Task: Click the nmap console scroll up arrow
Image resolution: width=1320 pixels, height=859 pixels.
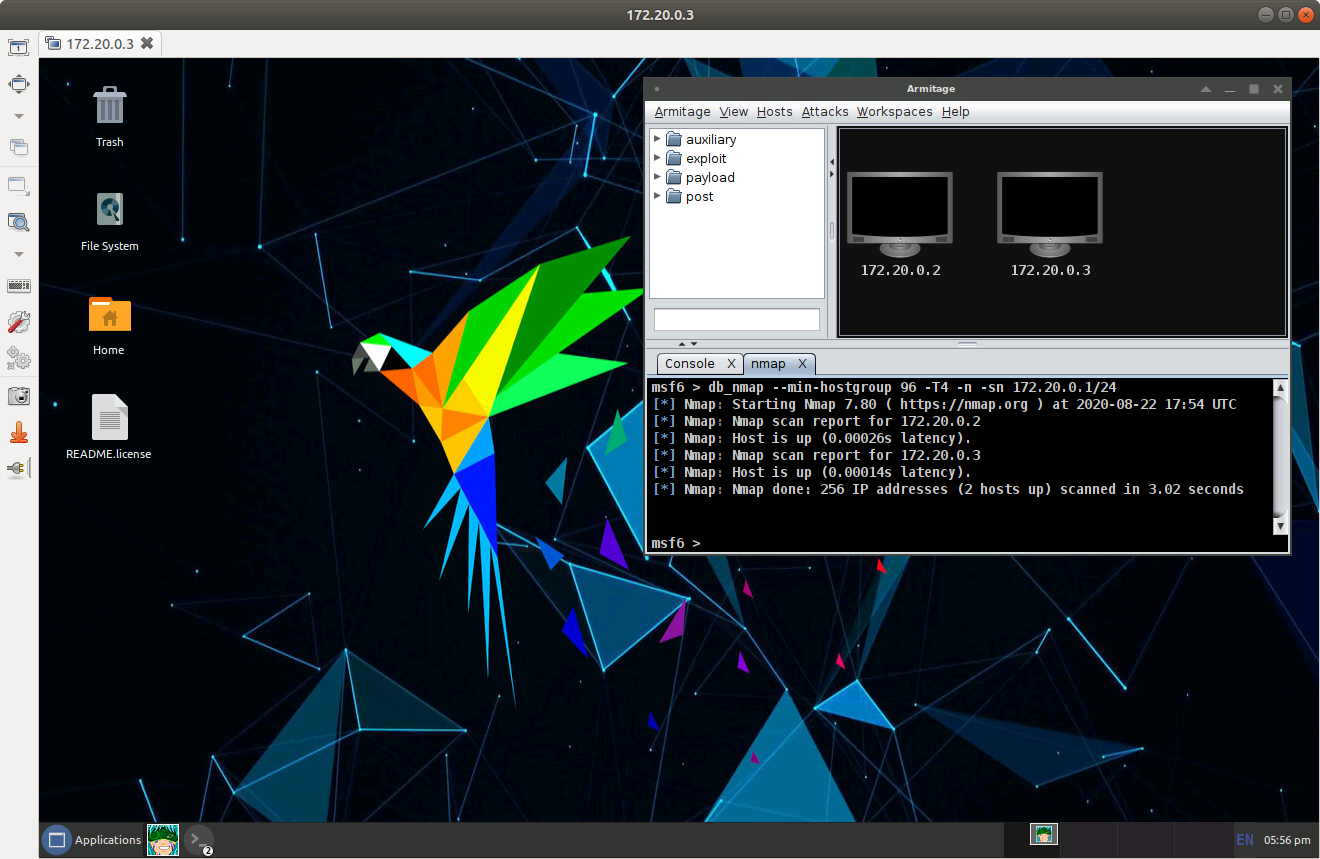Action: 1280,387
